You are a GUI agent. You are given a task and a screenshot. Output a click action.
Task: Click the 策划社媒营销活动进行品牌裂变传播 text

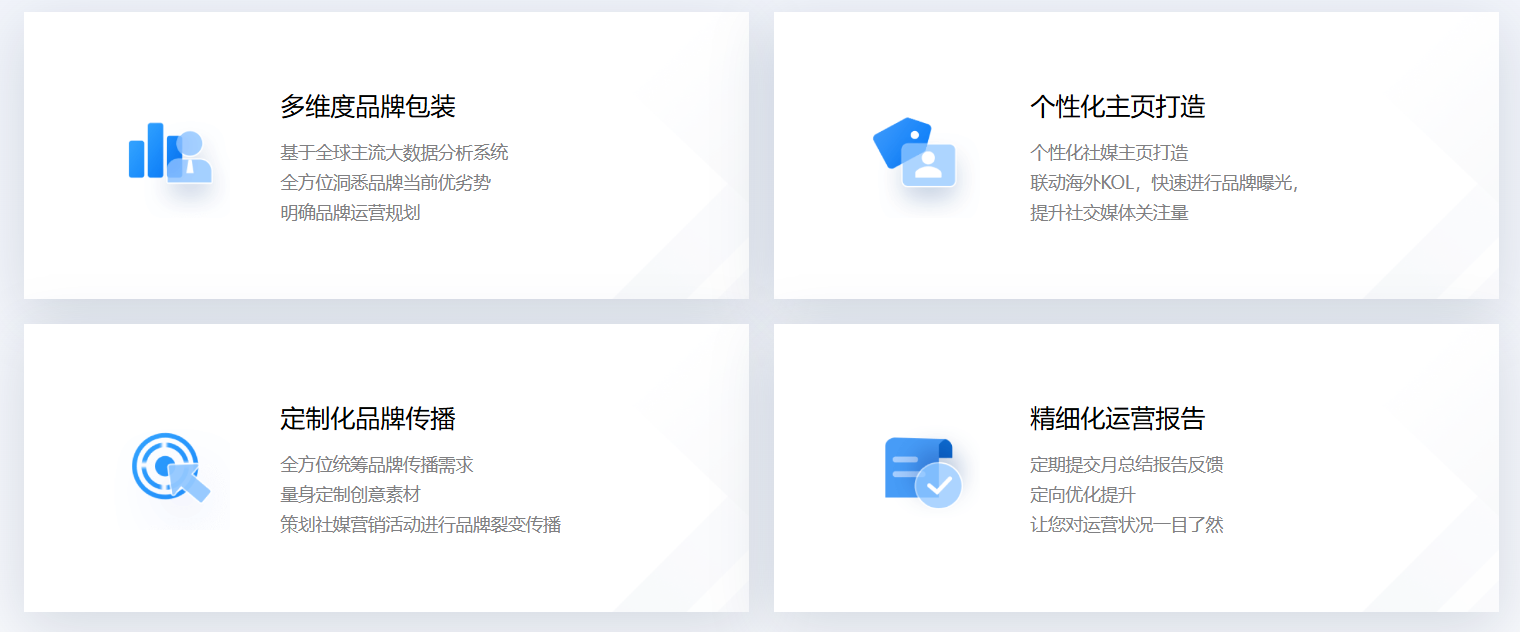(x=420, y=525)
